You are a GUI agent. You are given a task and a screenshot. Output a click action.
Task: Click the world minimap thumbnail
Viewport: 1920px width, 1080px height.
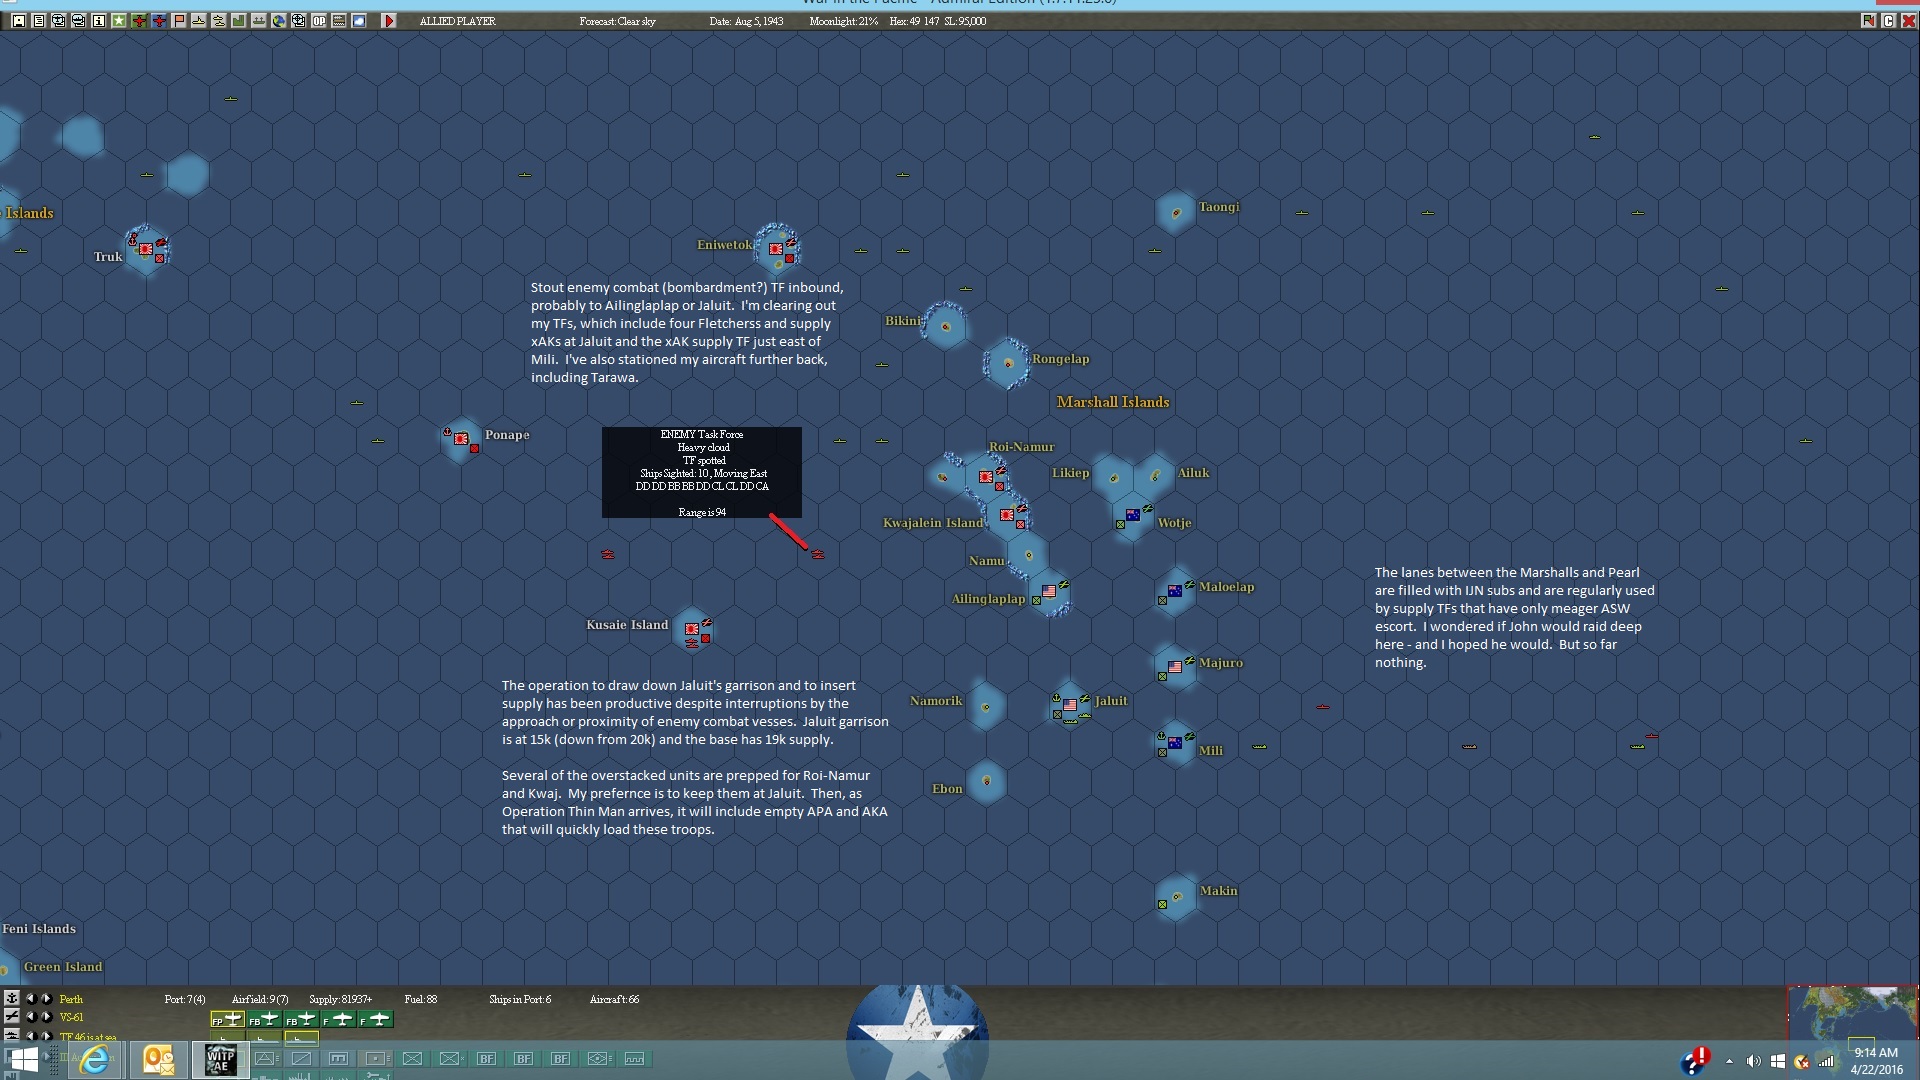(x=1852, y=1014)
